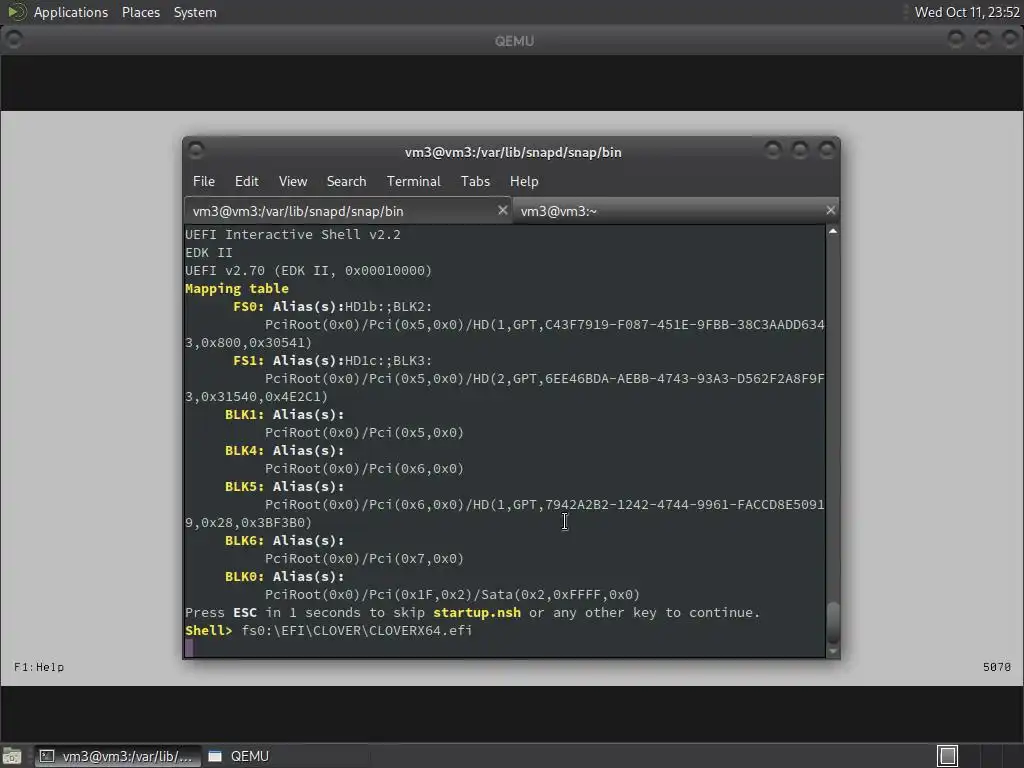1024x768 pixels.
Task: Click the BLK5: mapping label
Action: coord(244,487)
